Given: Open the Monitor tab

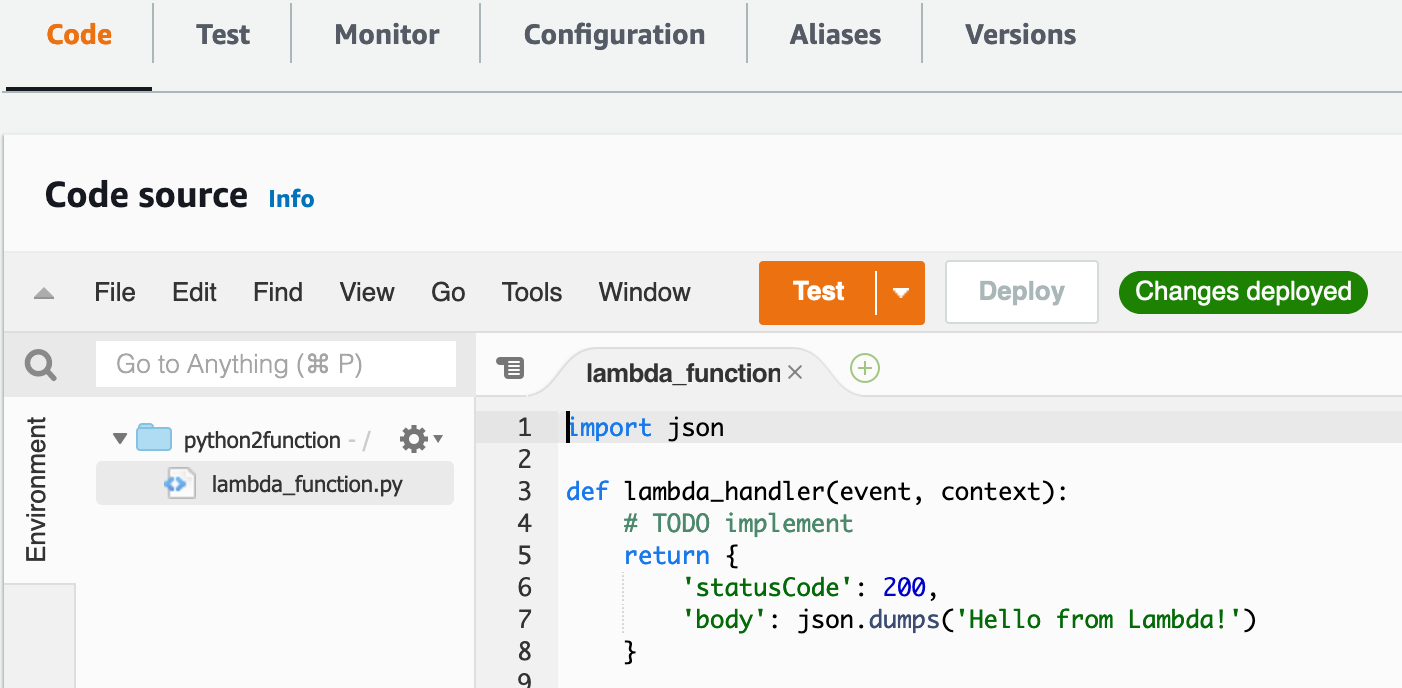Looking at the screenshot, I should pyautogui.click(x=386, y=35).
